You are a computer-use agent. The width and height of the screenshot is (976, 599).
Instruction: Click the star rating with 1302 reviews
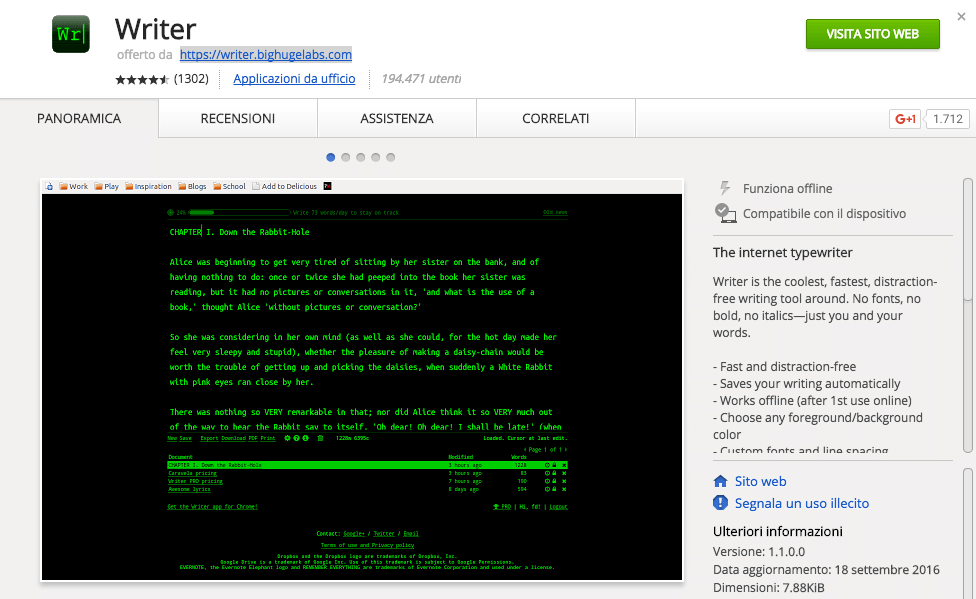162,79
